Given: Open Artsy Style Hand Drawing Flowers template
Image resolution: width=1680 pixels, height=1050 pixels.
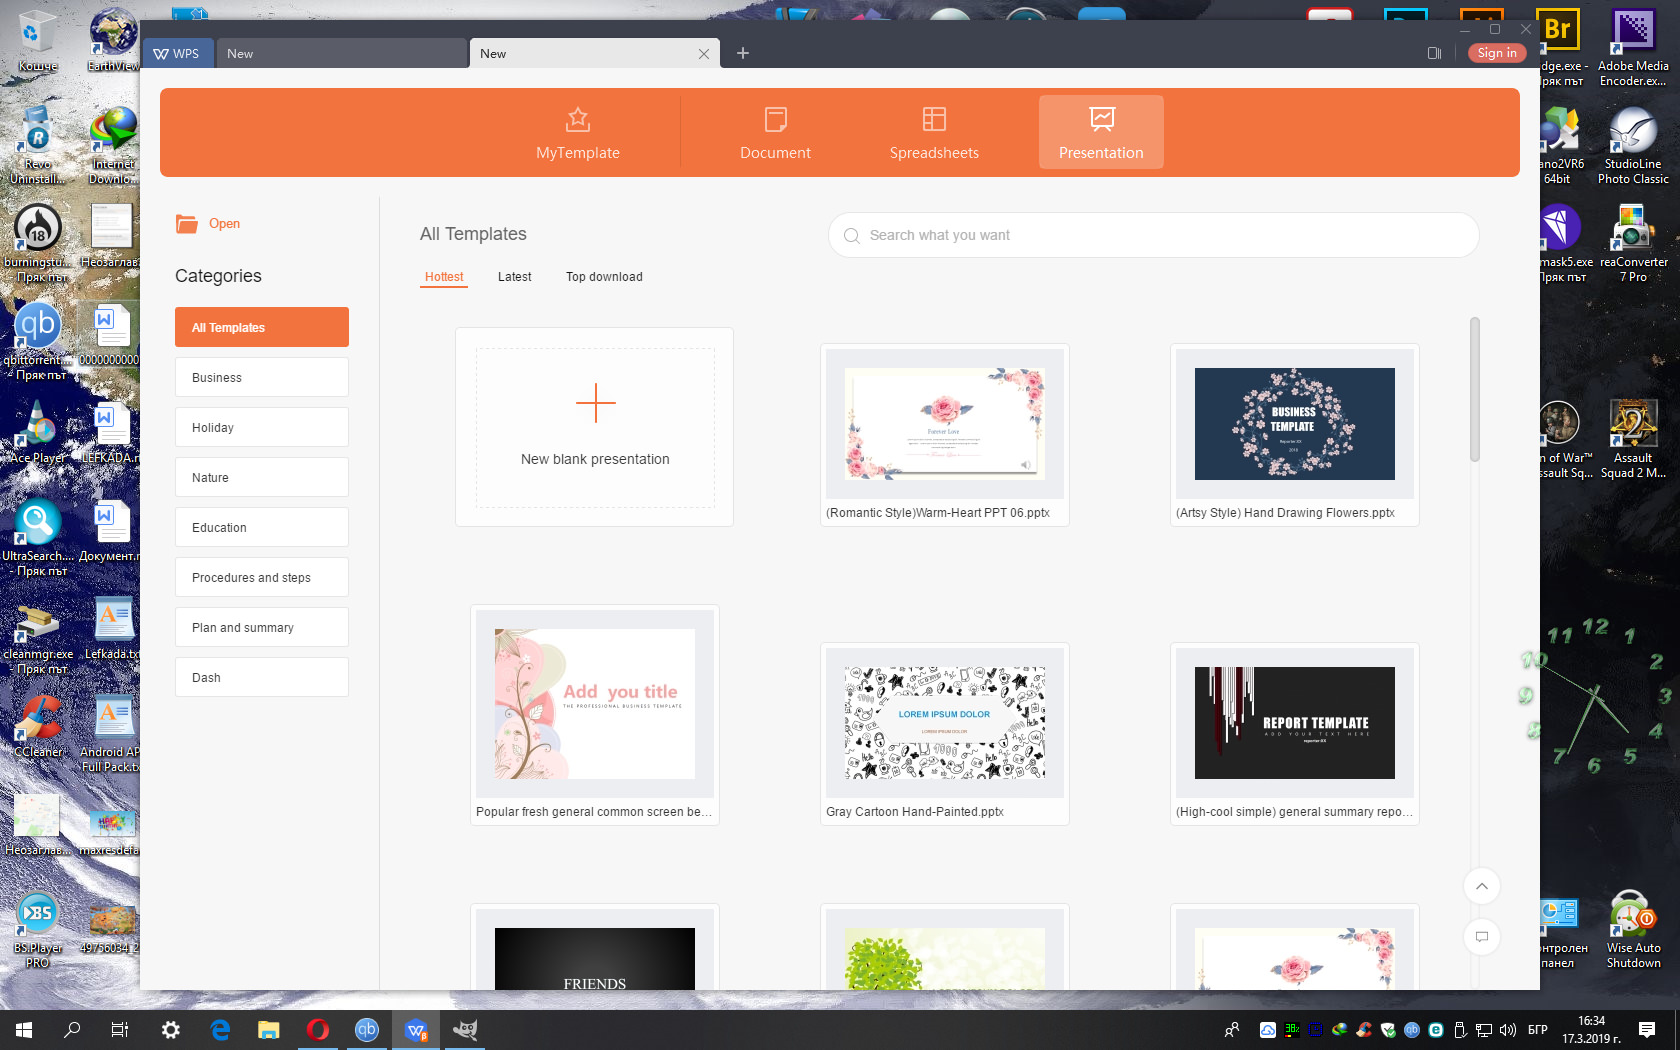Looking at the screenshot, I should 1295,435.
